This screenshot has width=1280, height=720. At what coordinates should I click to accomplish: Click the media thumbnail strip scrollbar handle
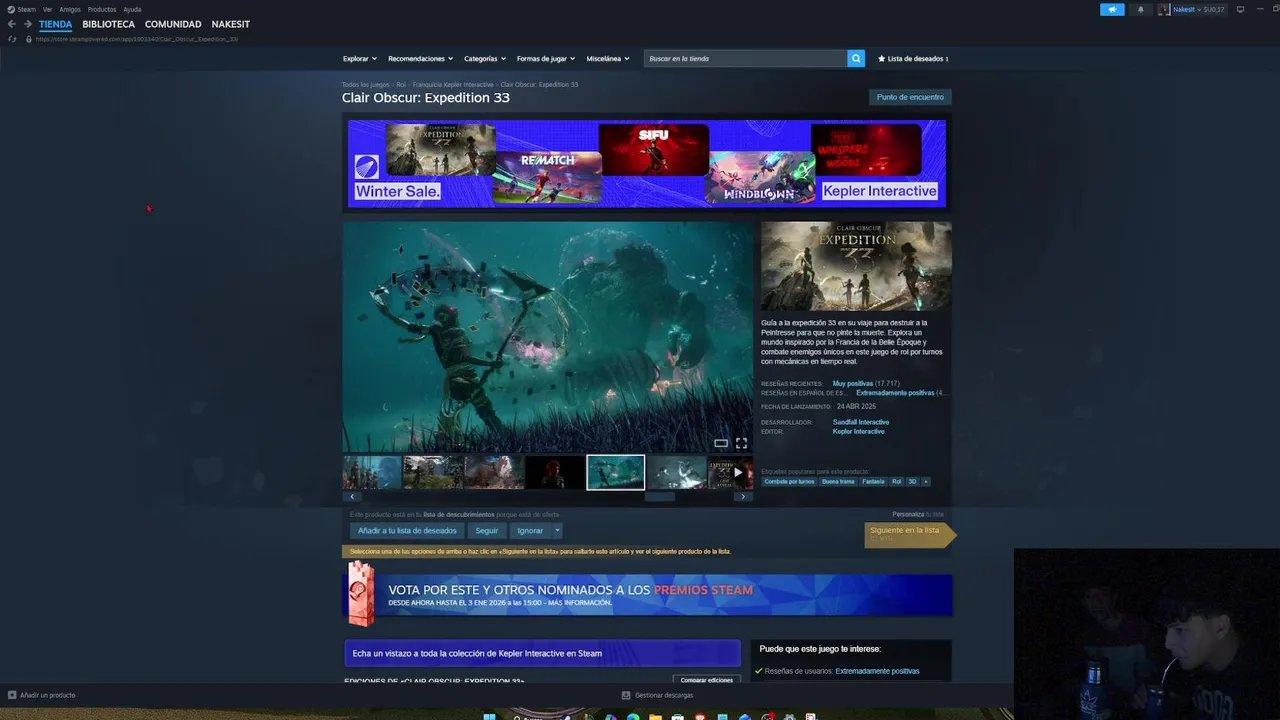coord(660,496)
